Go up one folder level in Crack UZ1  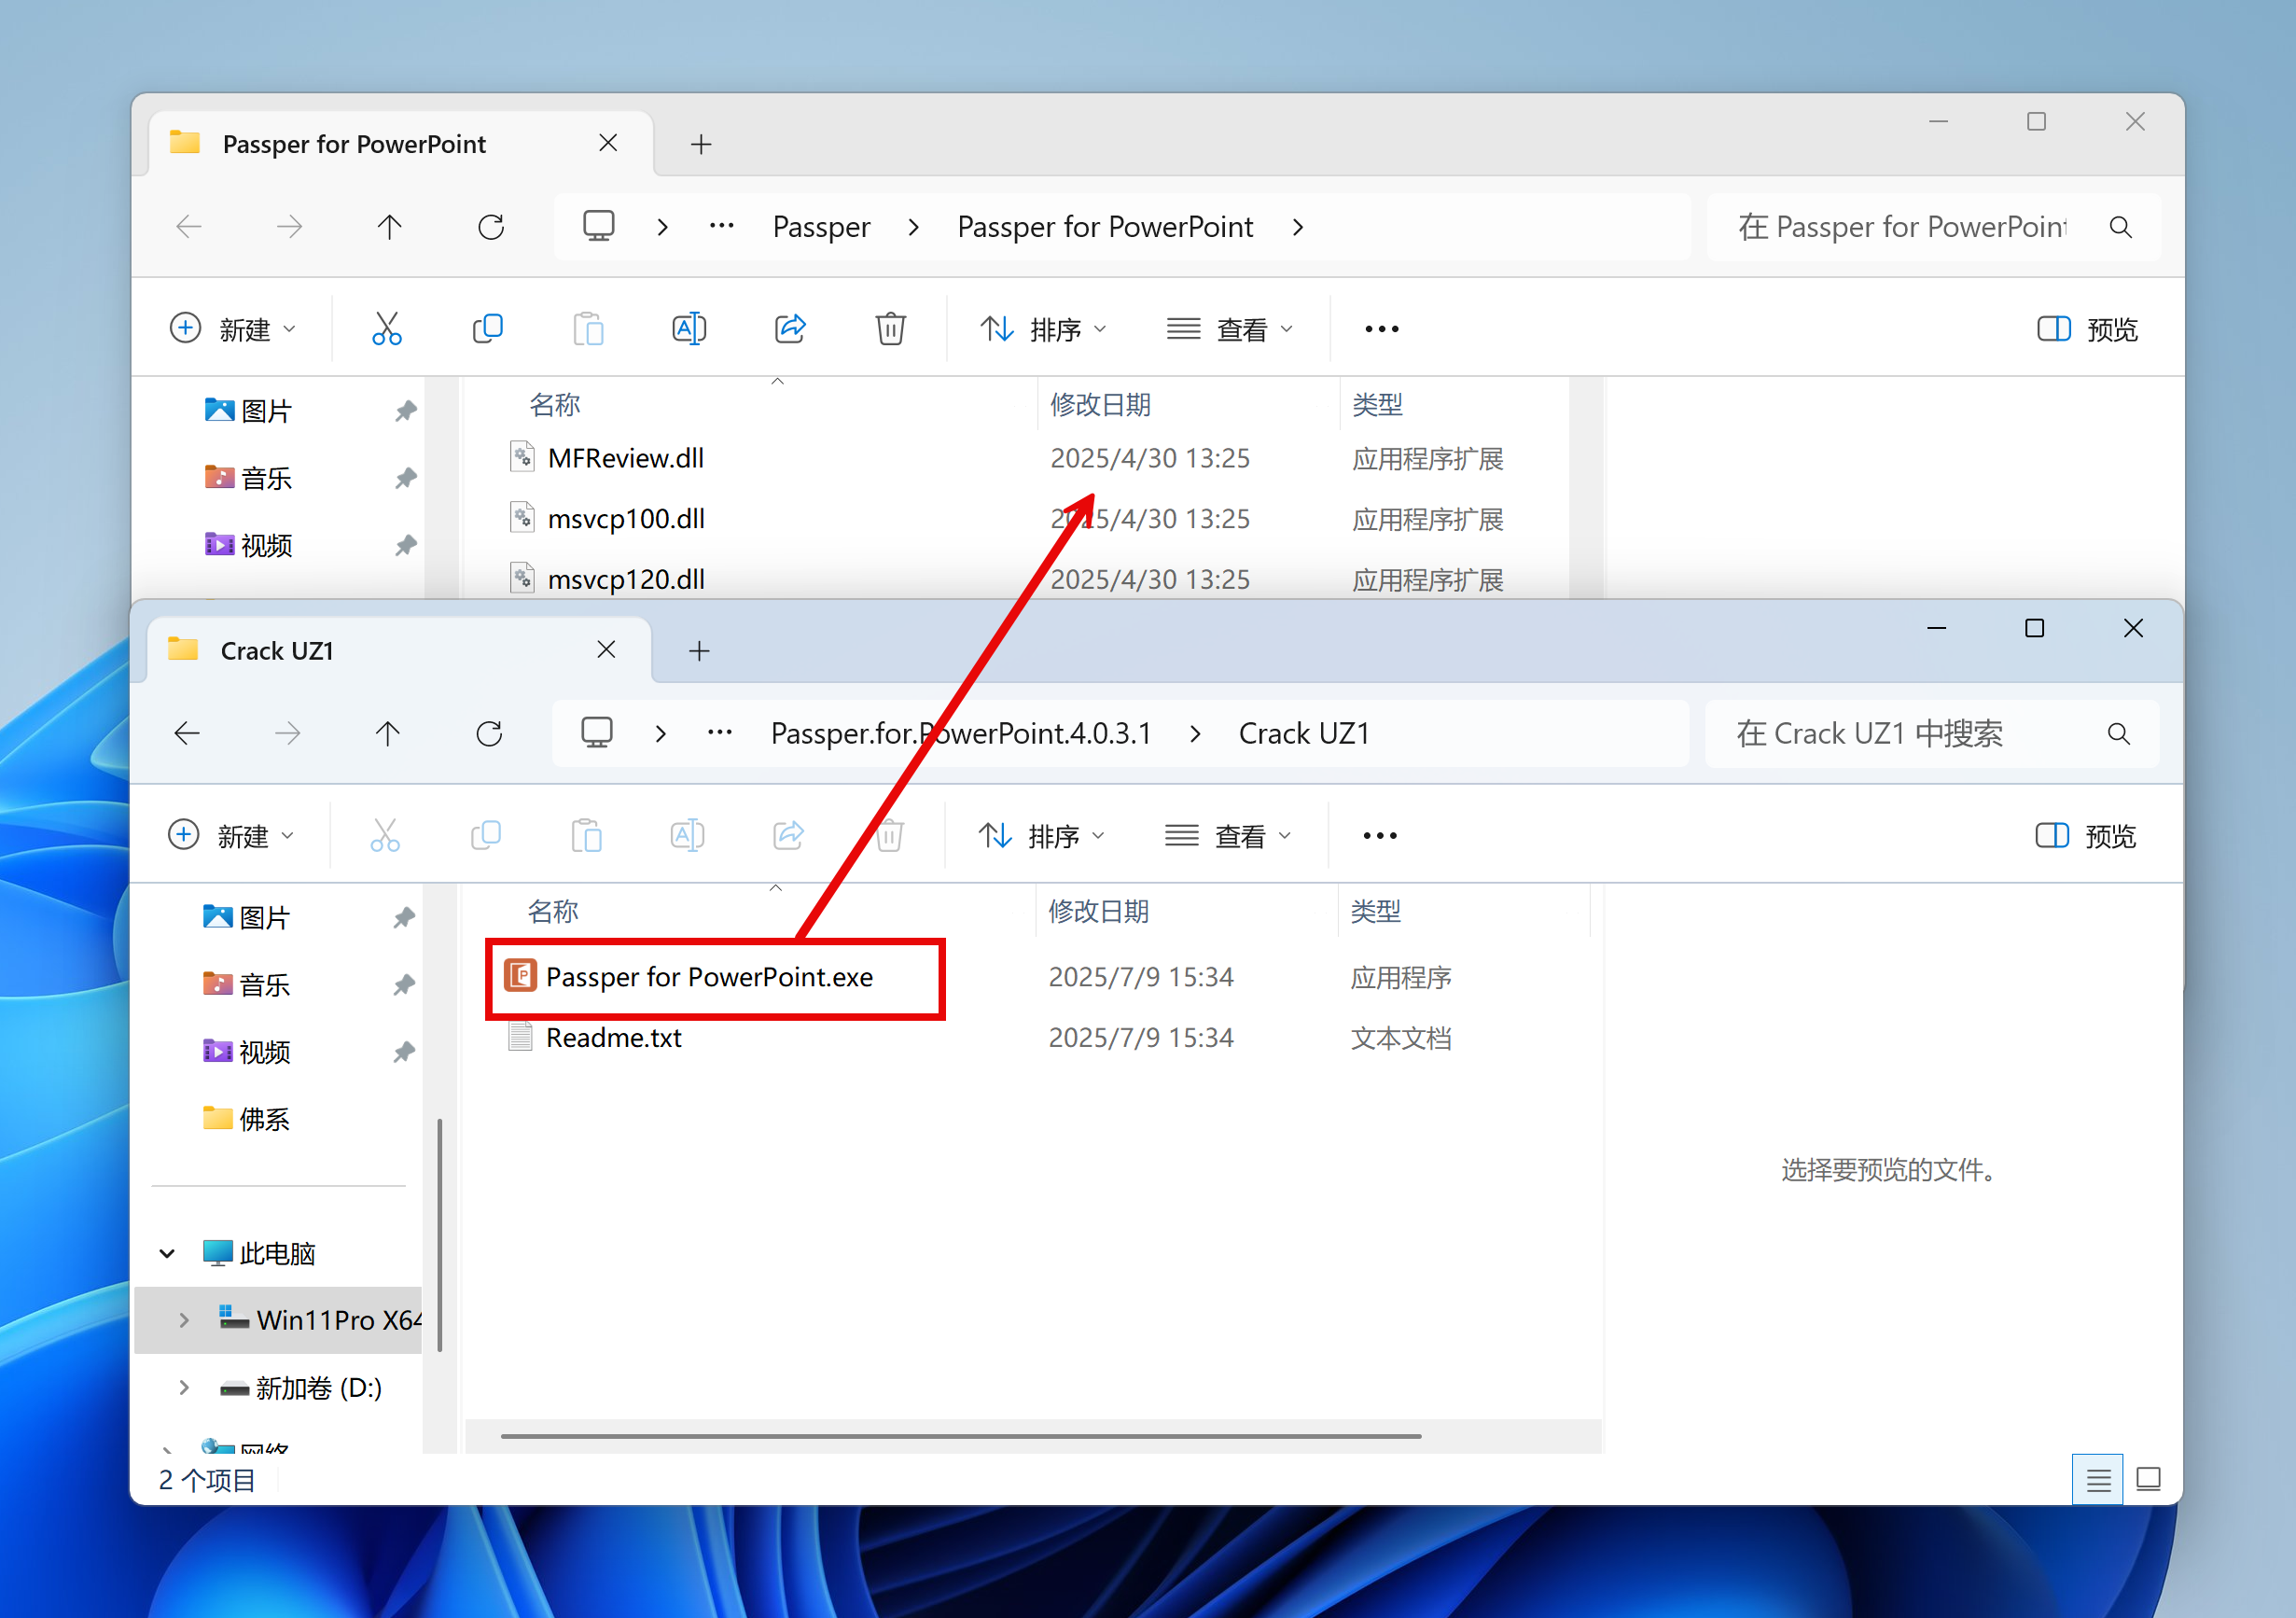(388, 734)
